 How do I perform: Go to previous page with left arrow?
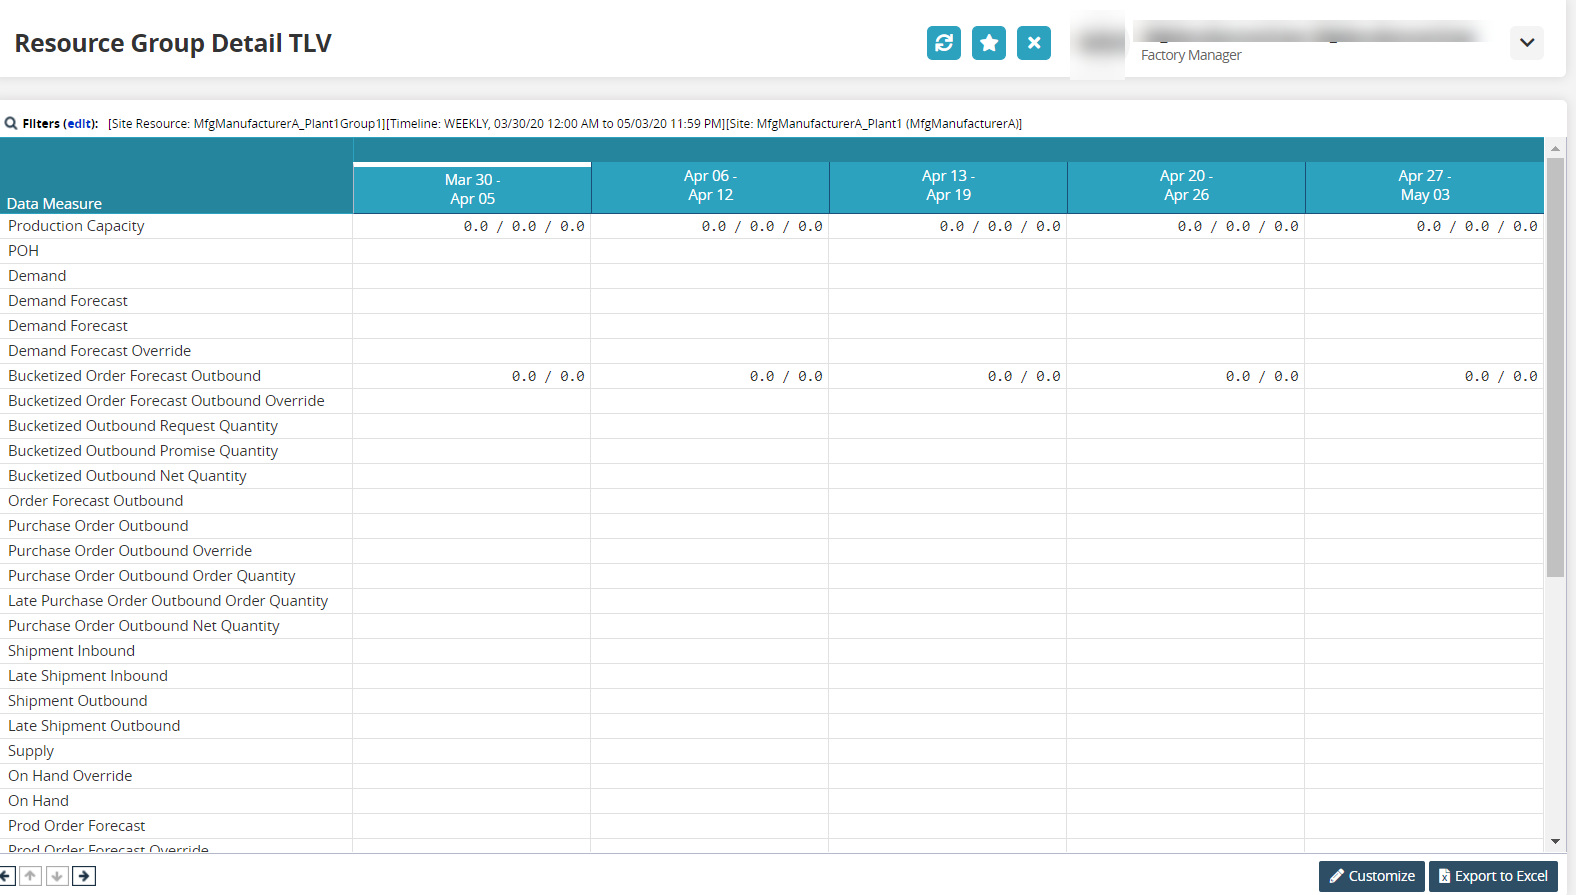tap(6, 876)
